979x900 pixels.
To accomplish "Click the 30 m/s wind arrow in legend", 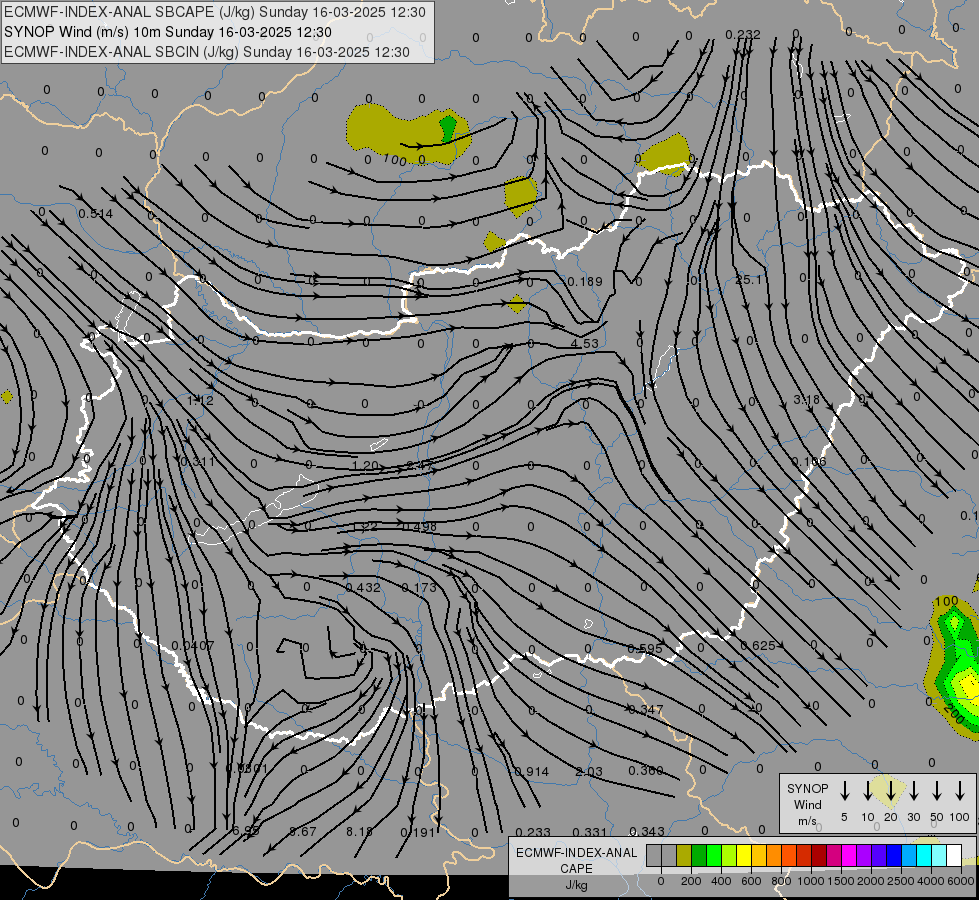I will coord(914,791).
